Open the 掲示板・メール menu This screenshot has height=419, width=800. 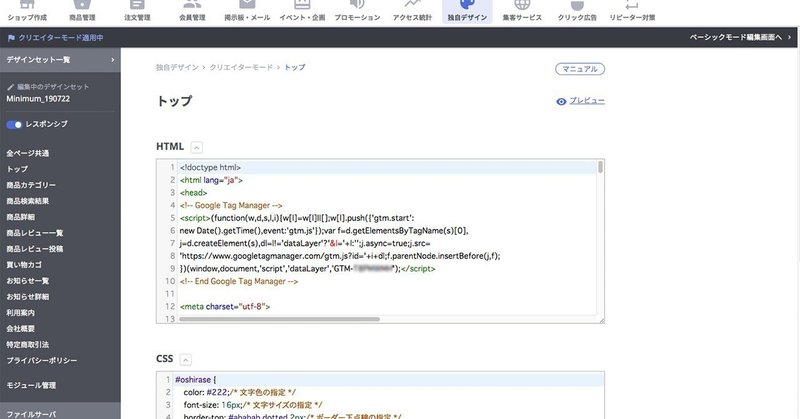[x=247, y=11]
